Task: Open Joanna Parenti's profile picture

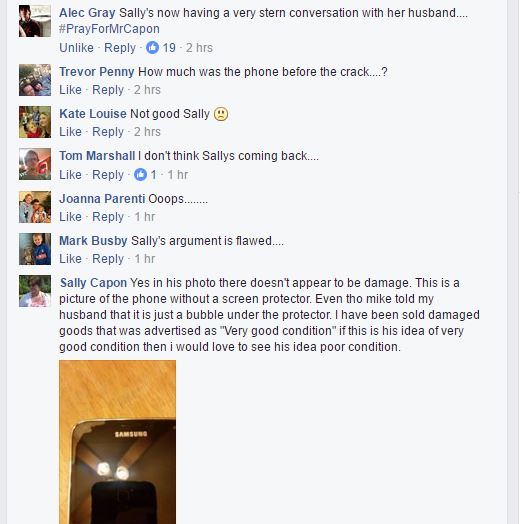Action: click(x=35, y=207)
